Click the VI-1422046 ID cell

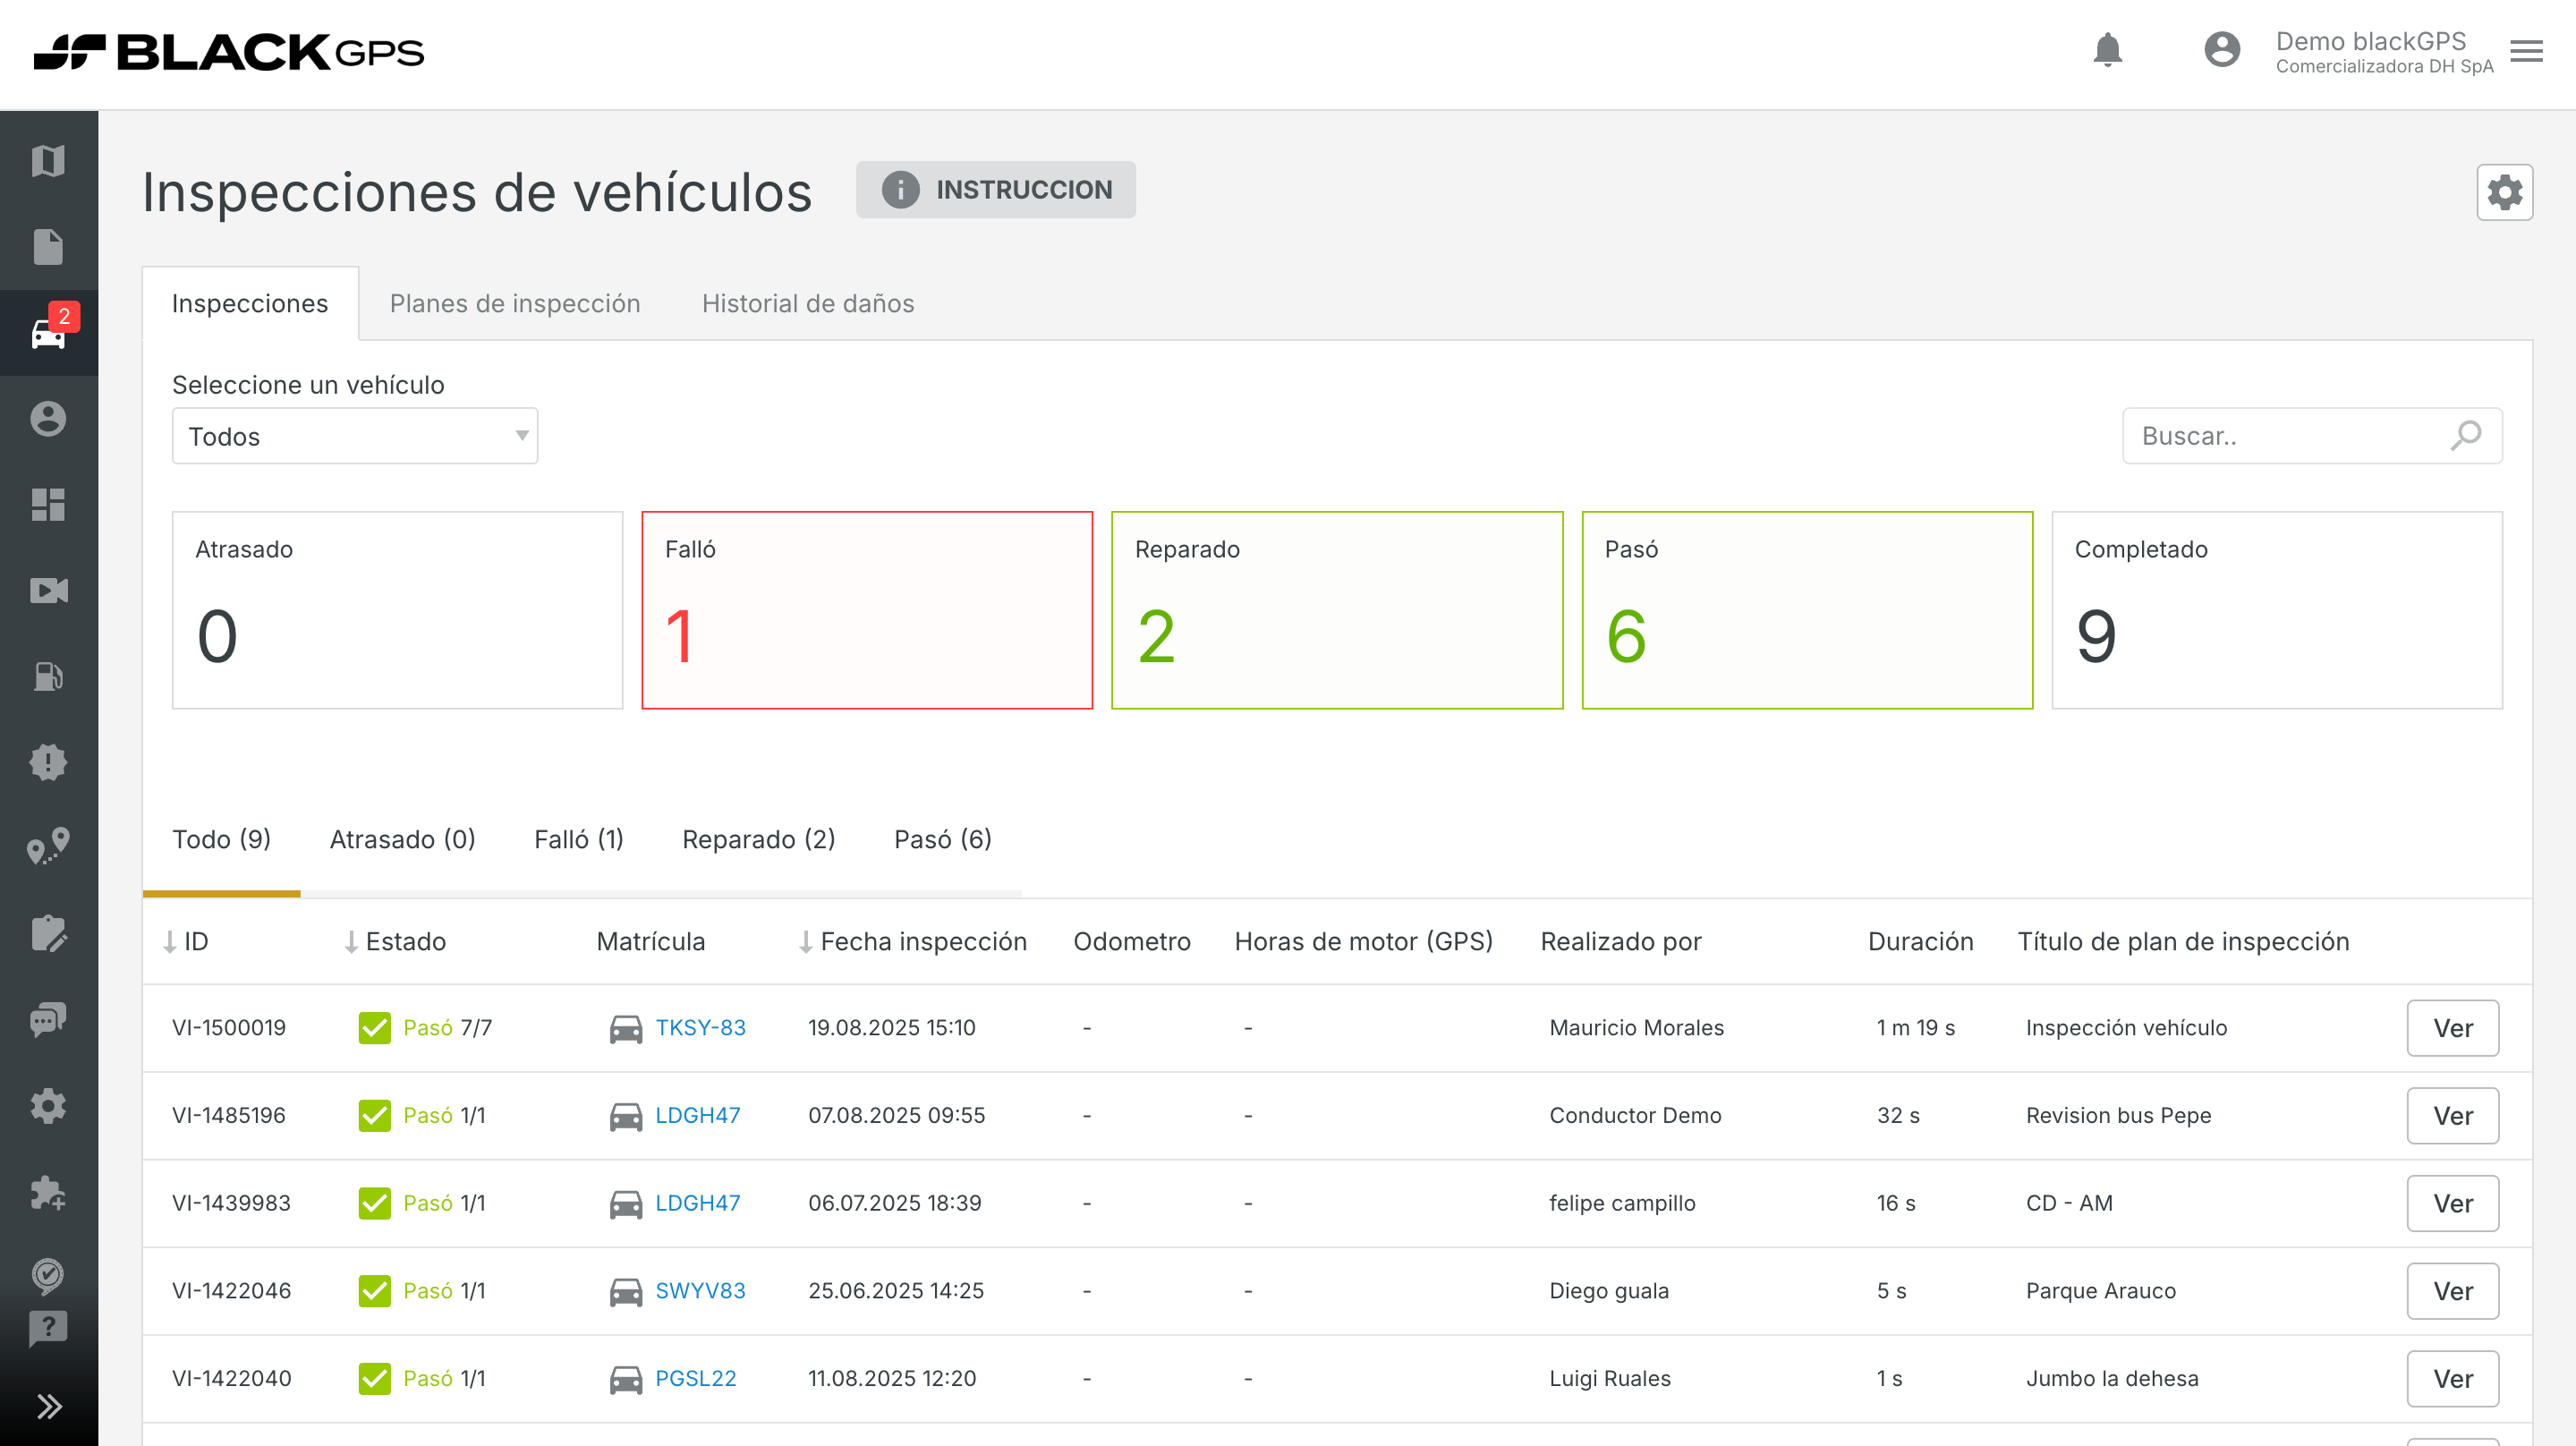coord(231,1291)
